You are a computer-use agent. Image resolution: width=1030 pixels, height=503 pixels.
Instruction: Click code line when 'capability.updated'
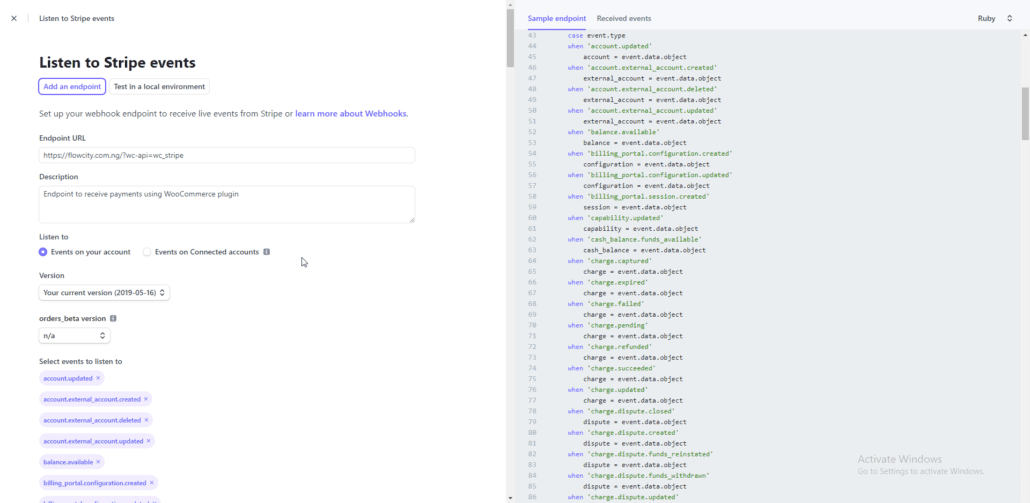pyautogui.click(x=616, y=218)
